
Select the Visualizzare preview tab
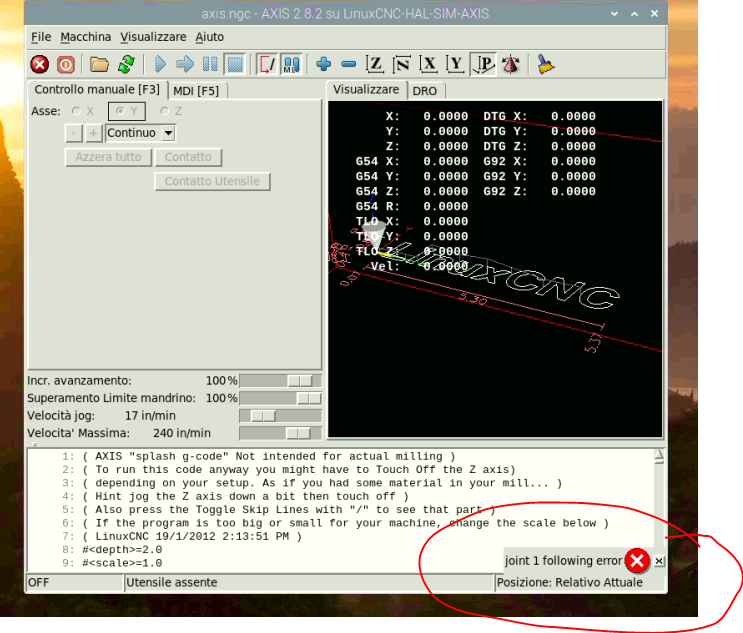(x=366, y=90)
